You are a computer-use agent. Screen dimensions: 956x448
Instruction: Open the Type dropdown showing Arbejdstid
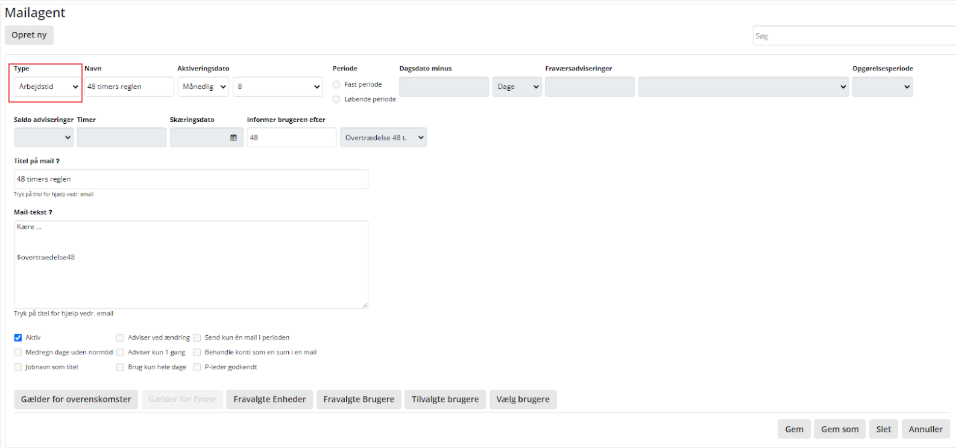pos(47,87)
